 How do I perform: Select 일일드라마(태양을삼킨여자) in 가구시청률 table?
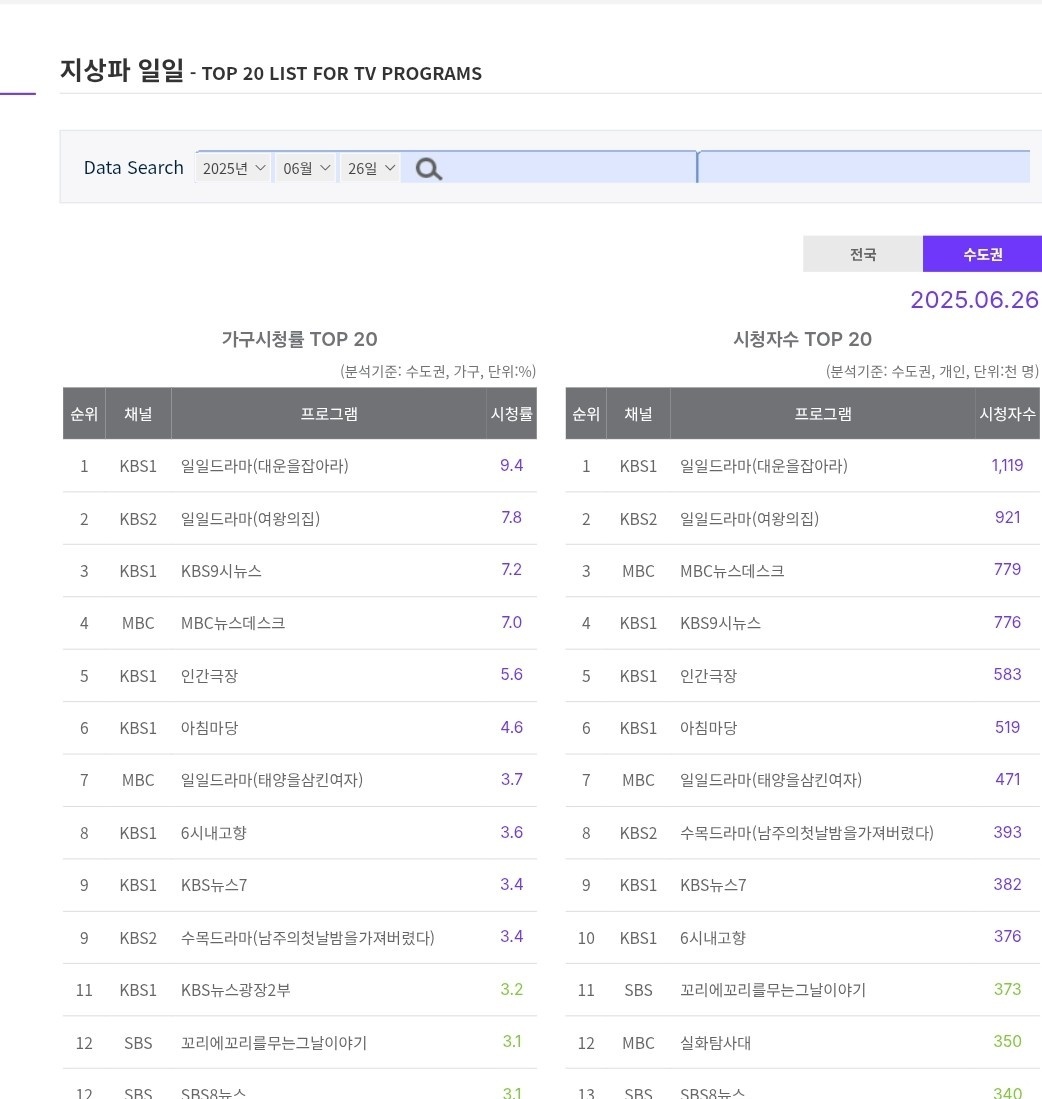(272, 780)
